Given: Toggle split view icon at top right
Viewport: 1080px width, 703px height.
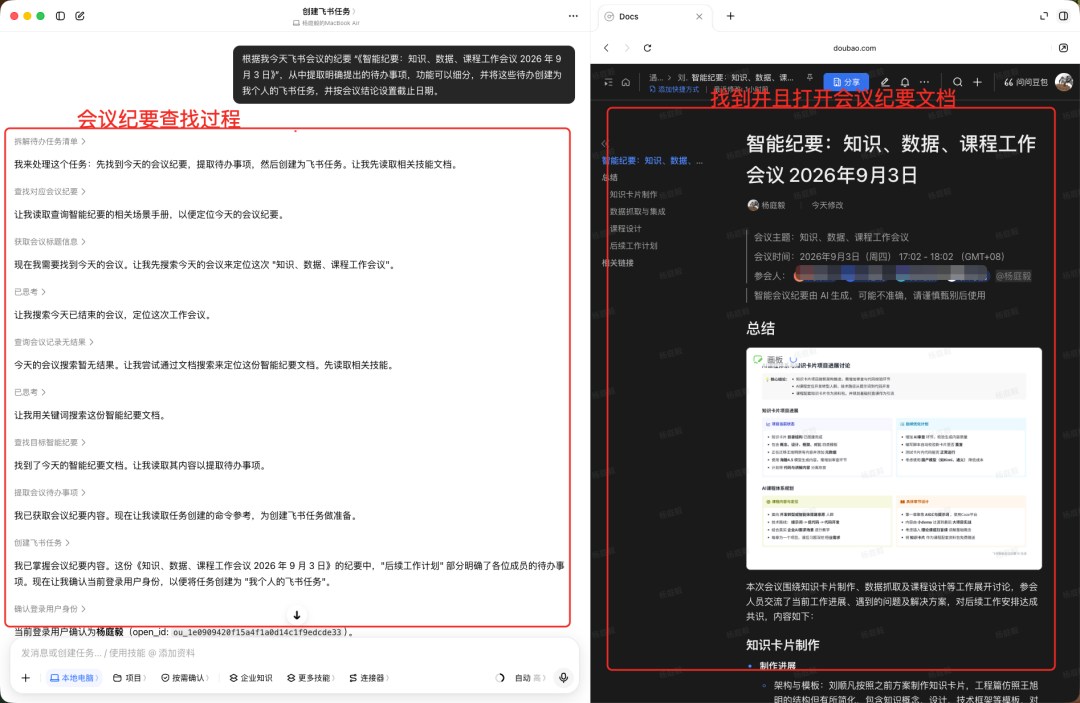Looking at the screenshot, I should tap(1063, 16).
